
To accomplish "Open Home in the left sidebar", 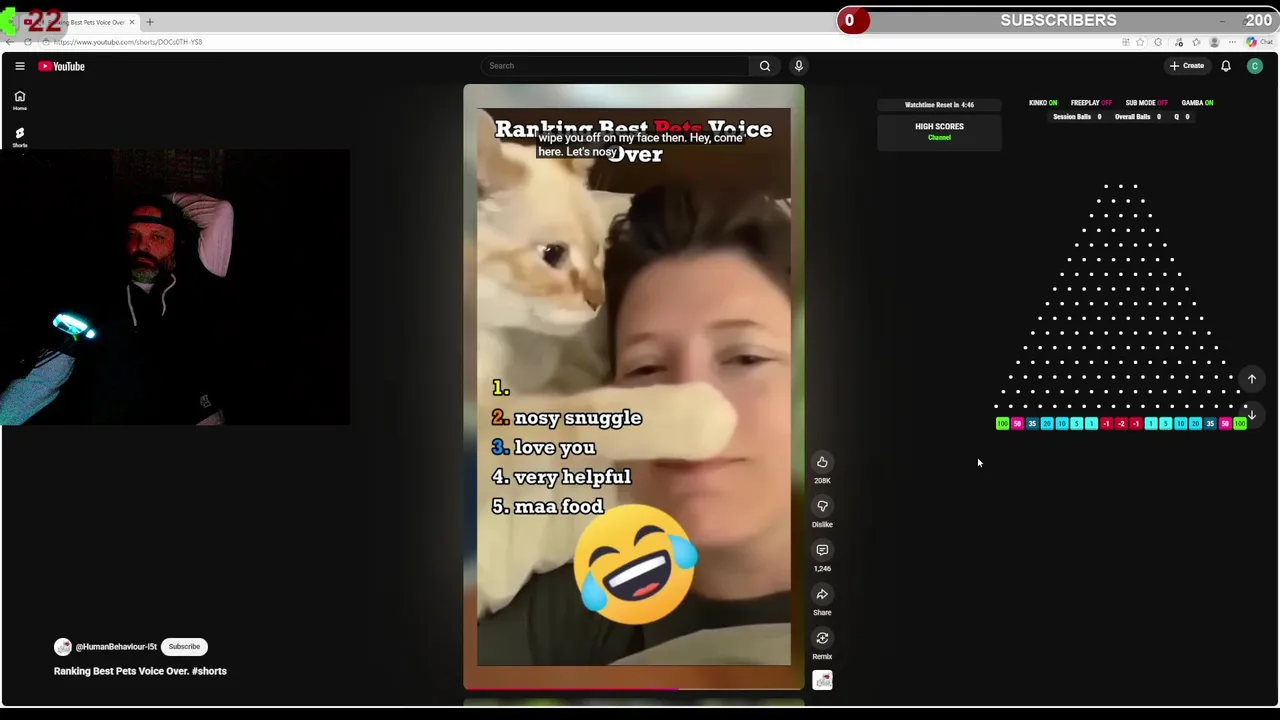I will 19,100.
